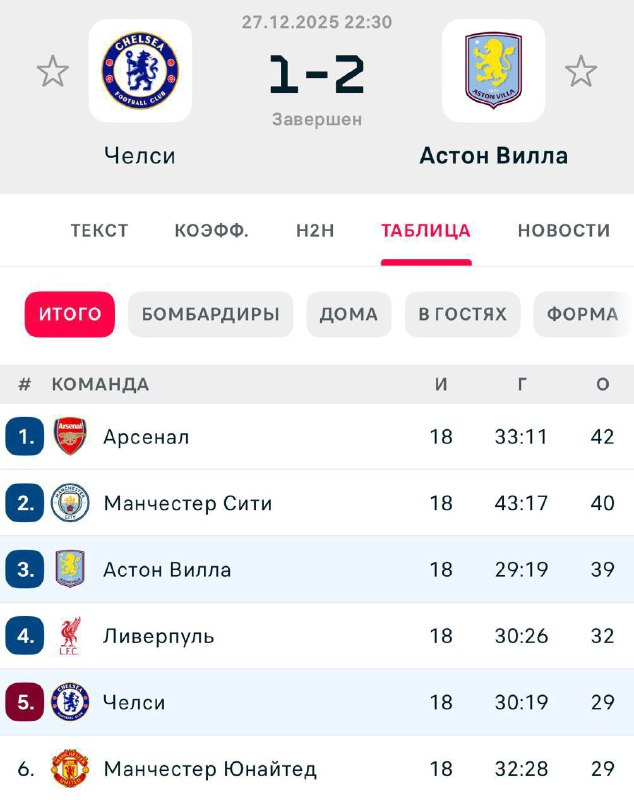Open the H2H tab
Image resolution: width=634 pixels, height=800 pixels.
[x=315, y=230]
